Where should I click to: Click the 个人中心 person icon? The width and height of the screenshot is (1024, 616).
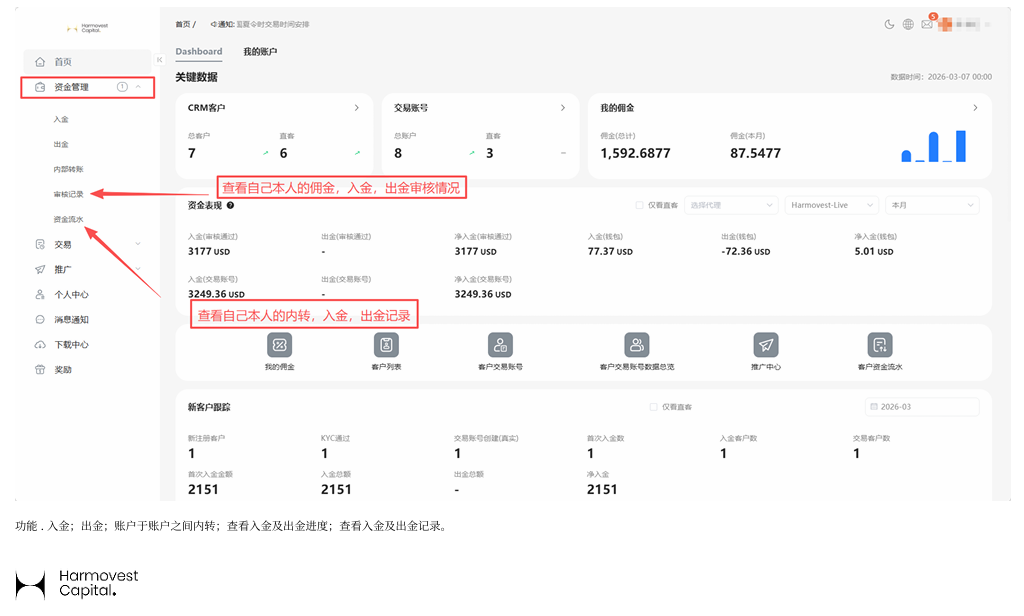40,295
